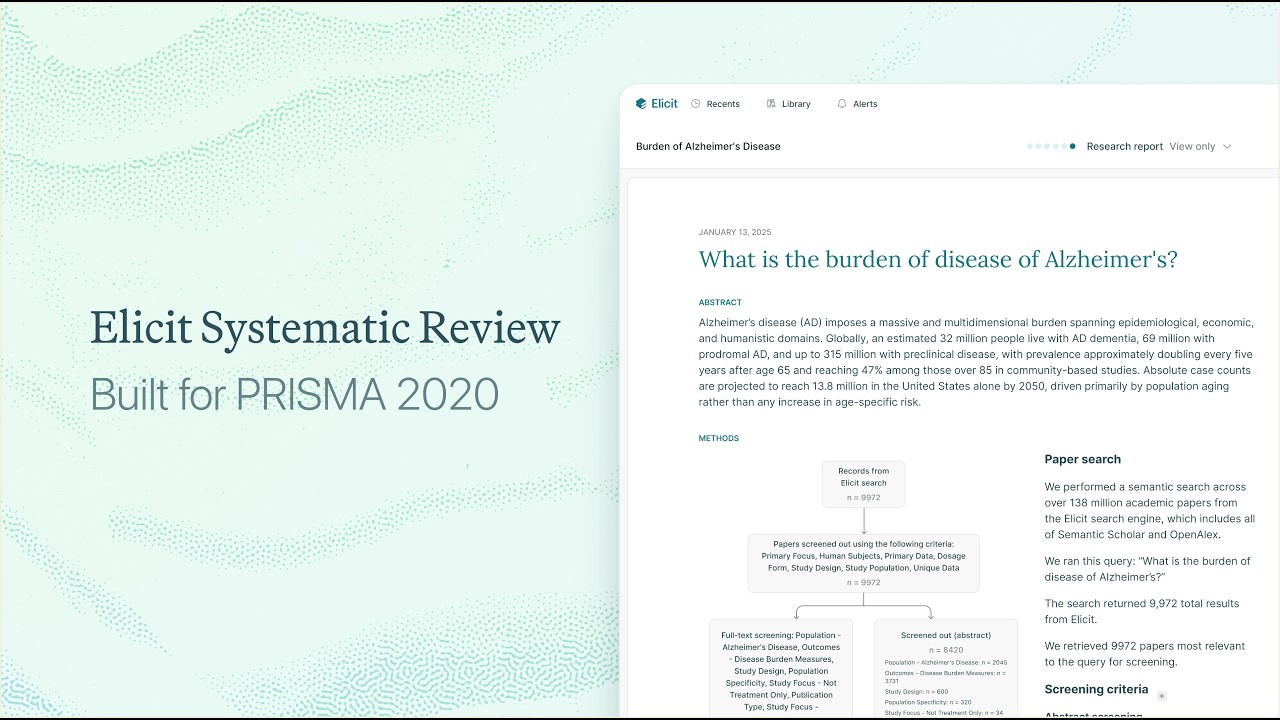This screenshot has width=1280, height=720.
Task: Click the active last progress step dot
Action: click(1073, 146)
